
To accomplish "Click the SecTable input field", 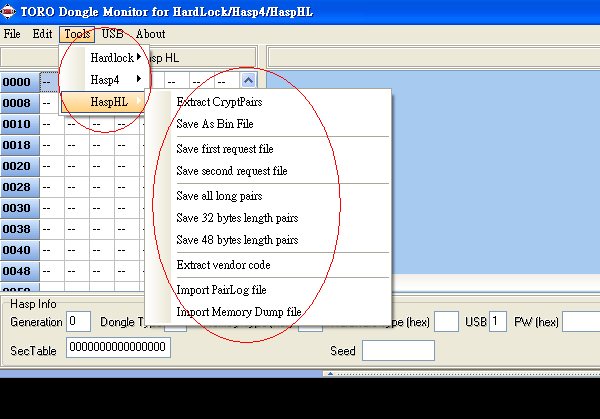I will point(118,347).
